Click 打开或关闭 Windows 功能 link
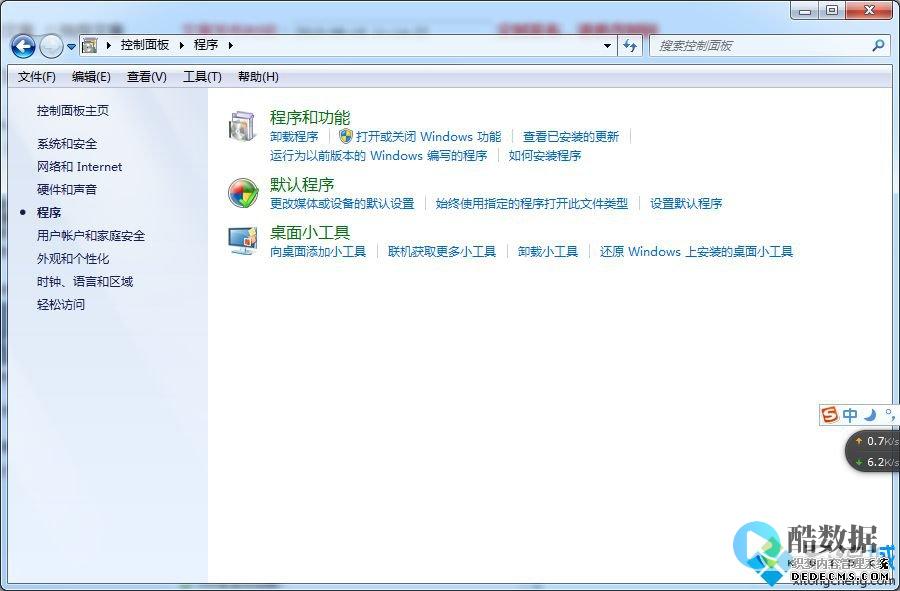Screen dimensions: 900x591 click(x=428, y=137)
